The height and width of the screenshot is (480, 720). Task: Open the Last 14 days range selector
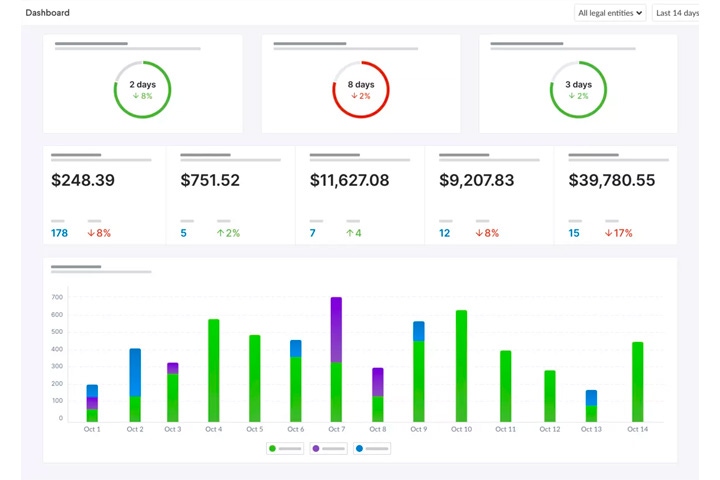pyautogui.click(x=676, y=13)
